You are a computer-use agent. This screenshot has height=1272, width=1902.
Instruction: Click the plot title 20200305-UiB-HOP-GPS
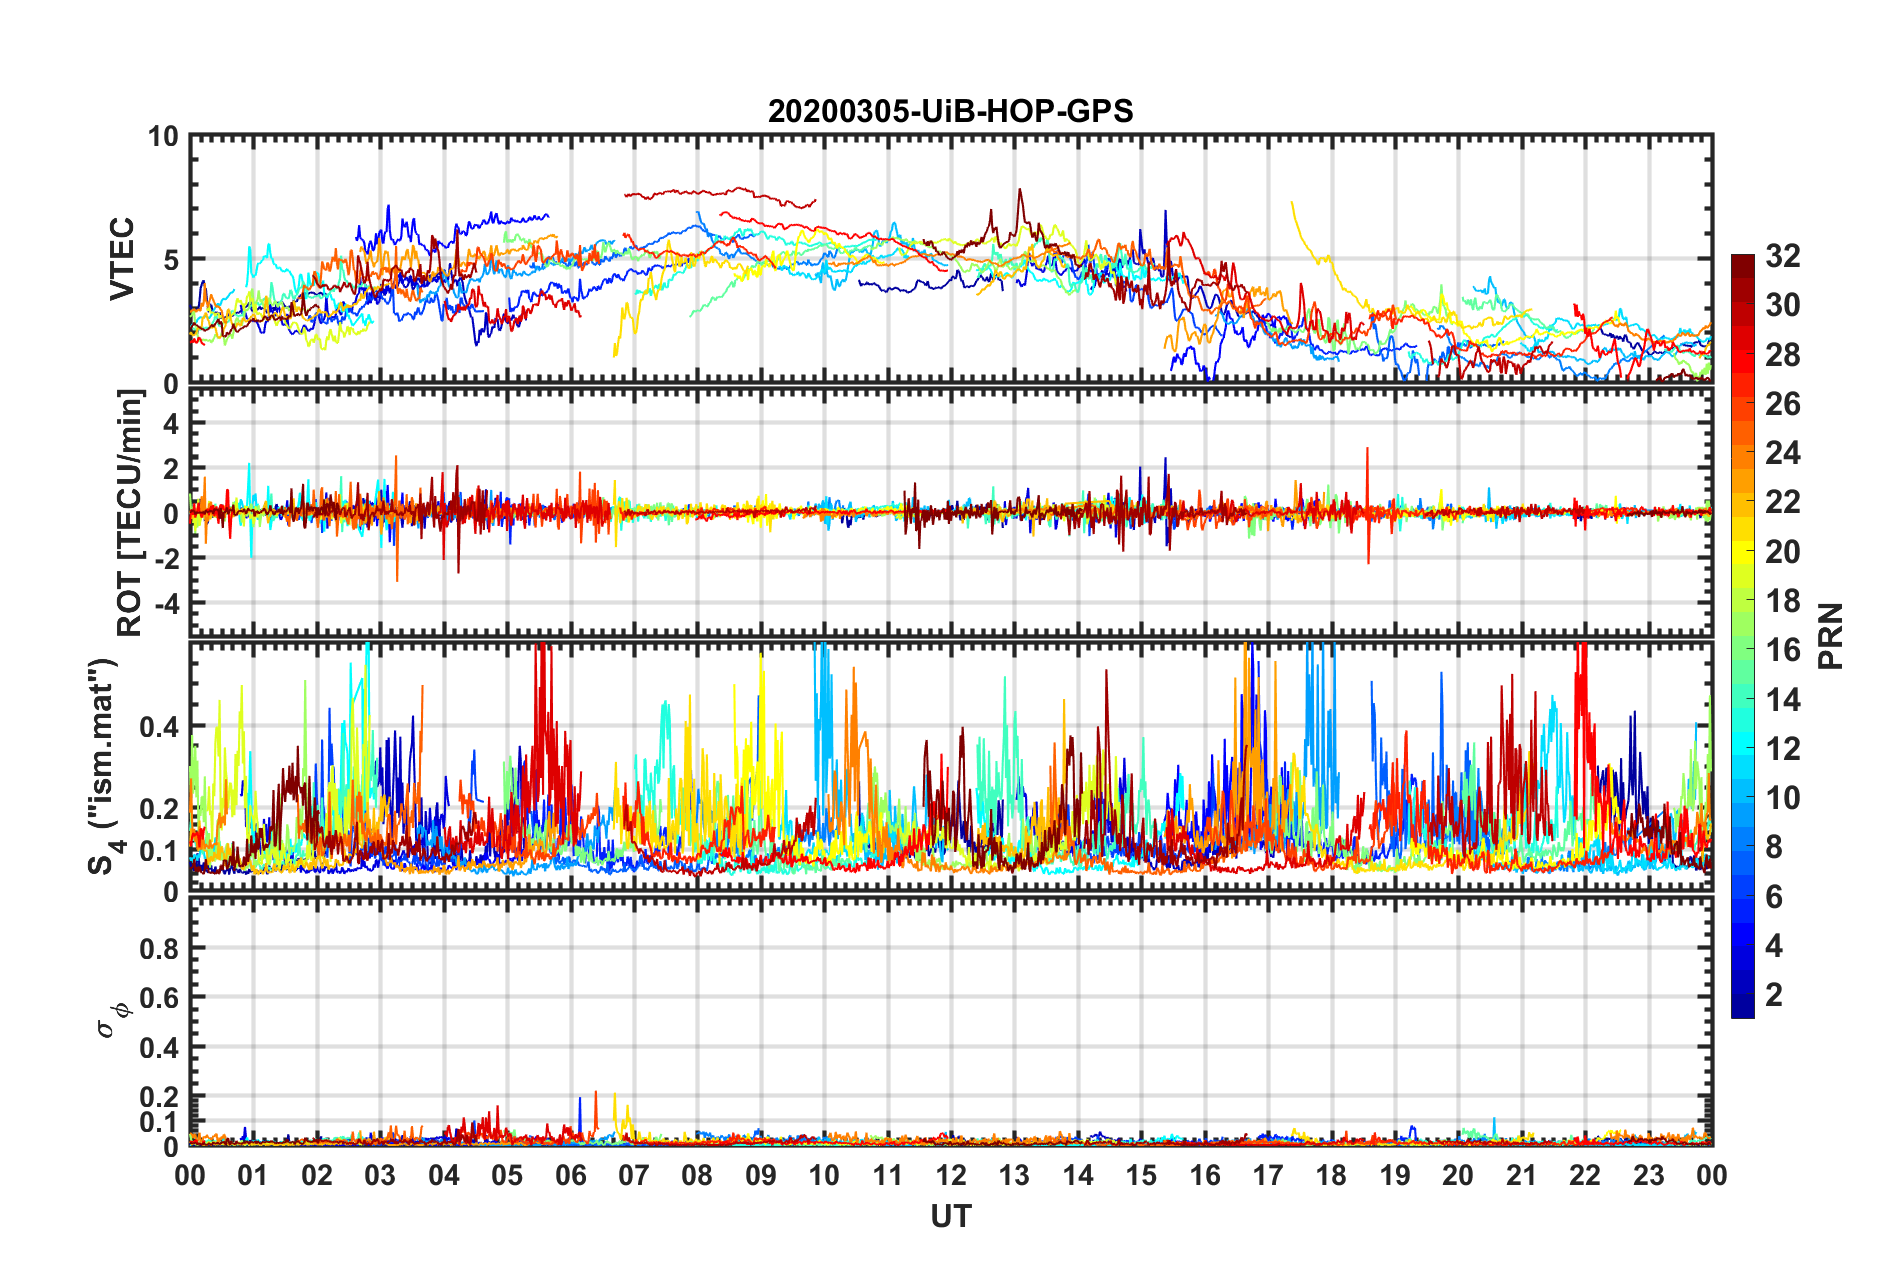[950, 111]
